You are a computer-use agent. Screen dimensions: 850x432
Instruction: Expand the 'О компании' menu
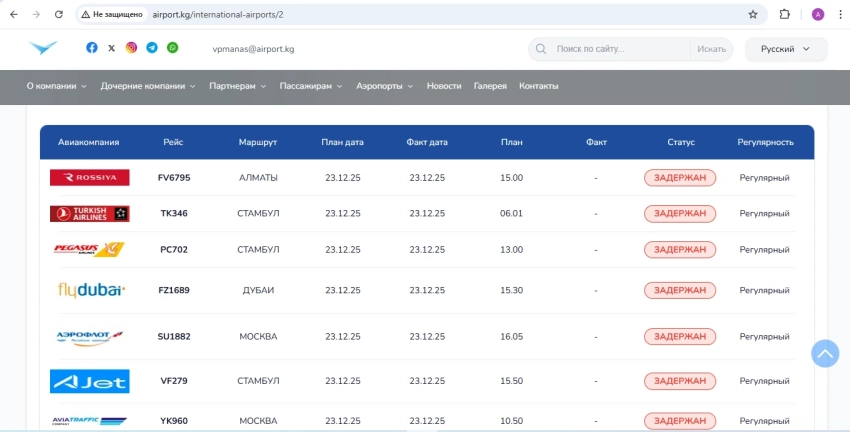56,86
